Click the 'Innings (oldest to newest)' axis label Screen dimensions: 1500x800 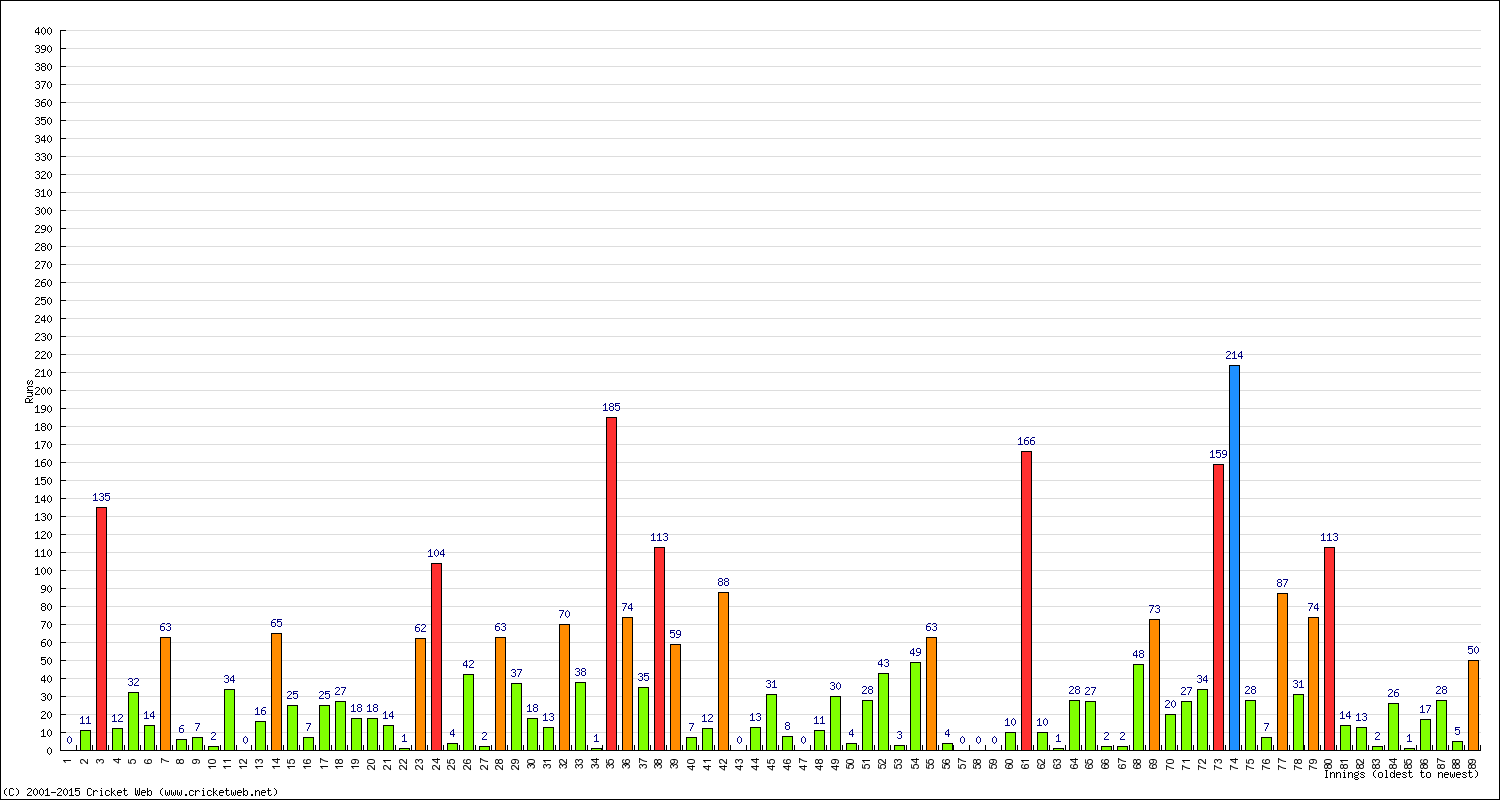click(1401, 774)
